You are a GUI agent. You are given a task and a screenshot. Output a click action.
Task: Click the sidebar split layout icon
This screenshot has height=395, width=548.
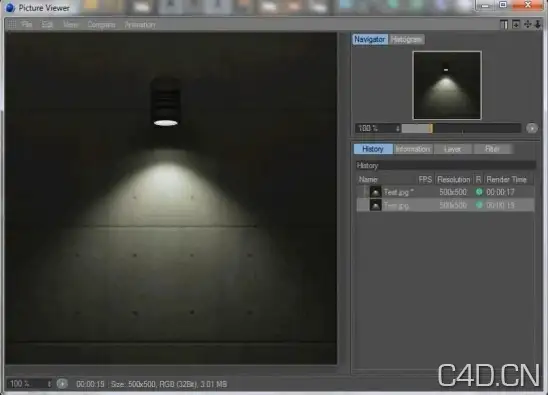504,24
